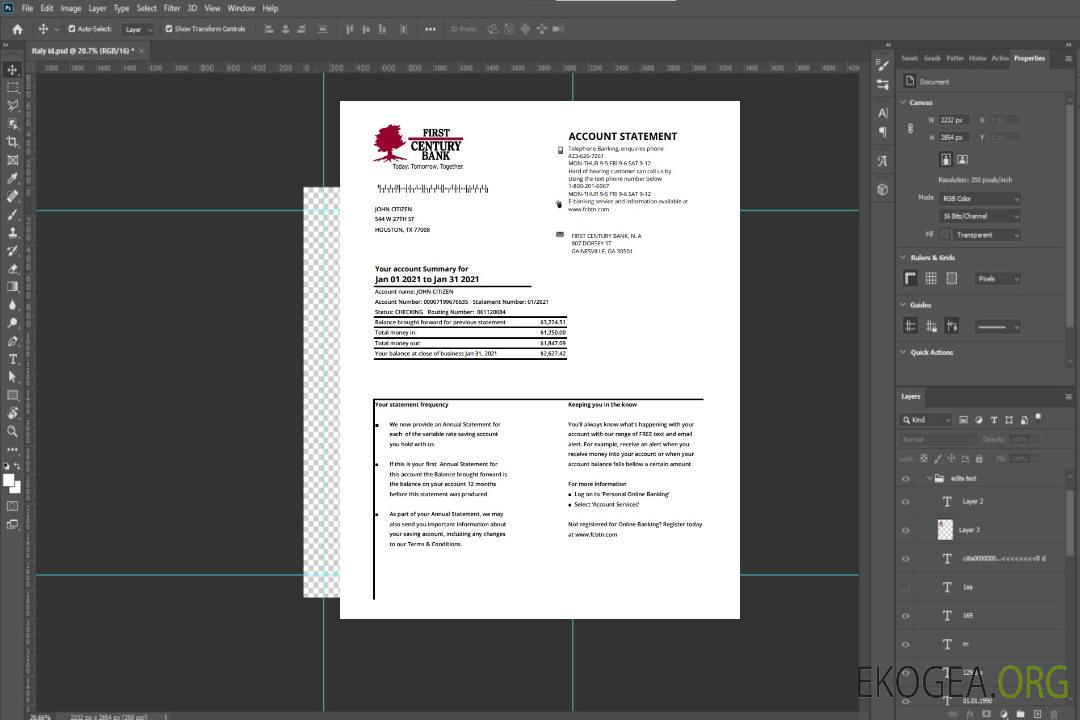Select the Eraser tool
The width and height of the screenshot is (1080, 720).
point(12,269)
